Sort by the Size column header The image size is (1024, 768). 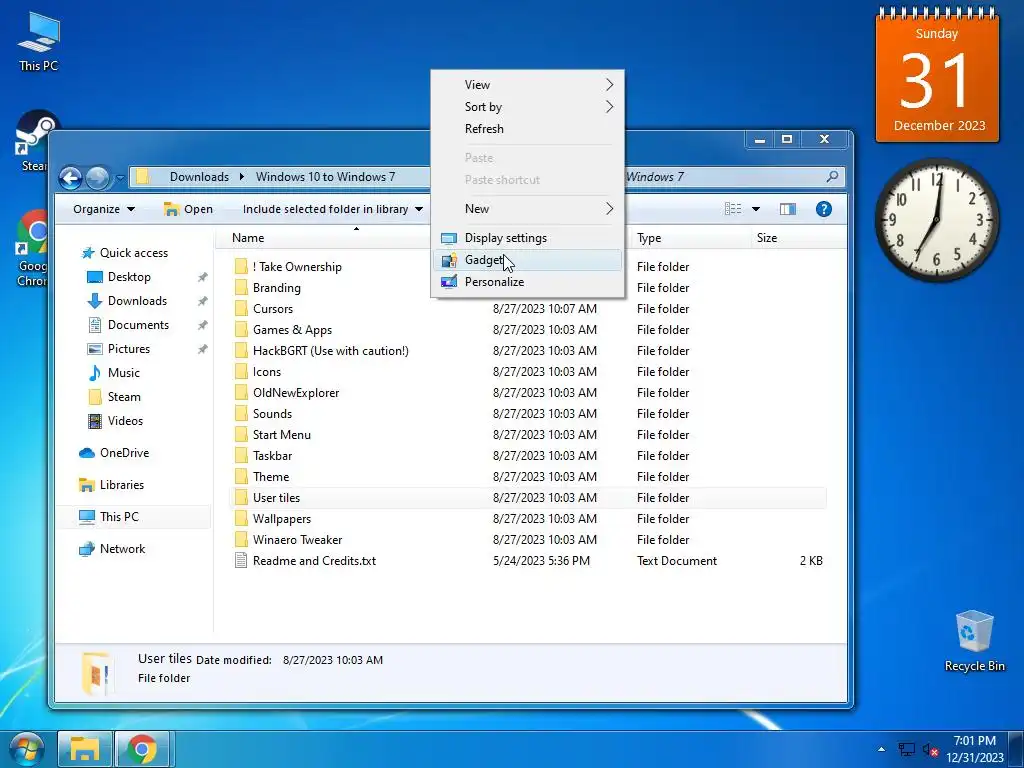(767, 238)
